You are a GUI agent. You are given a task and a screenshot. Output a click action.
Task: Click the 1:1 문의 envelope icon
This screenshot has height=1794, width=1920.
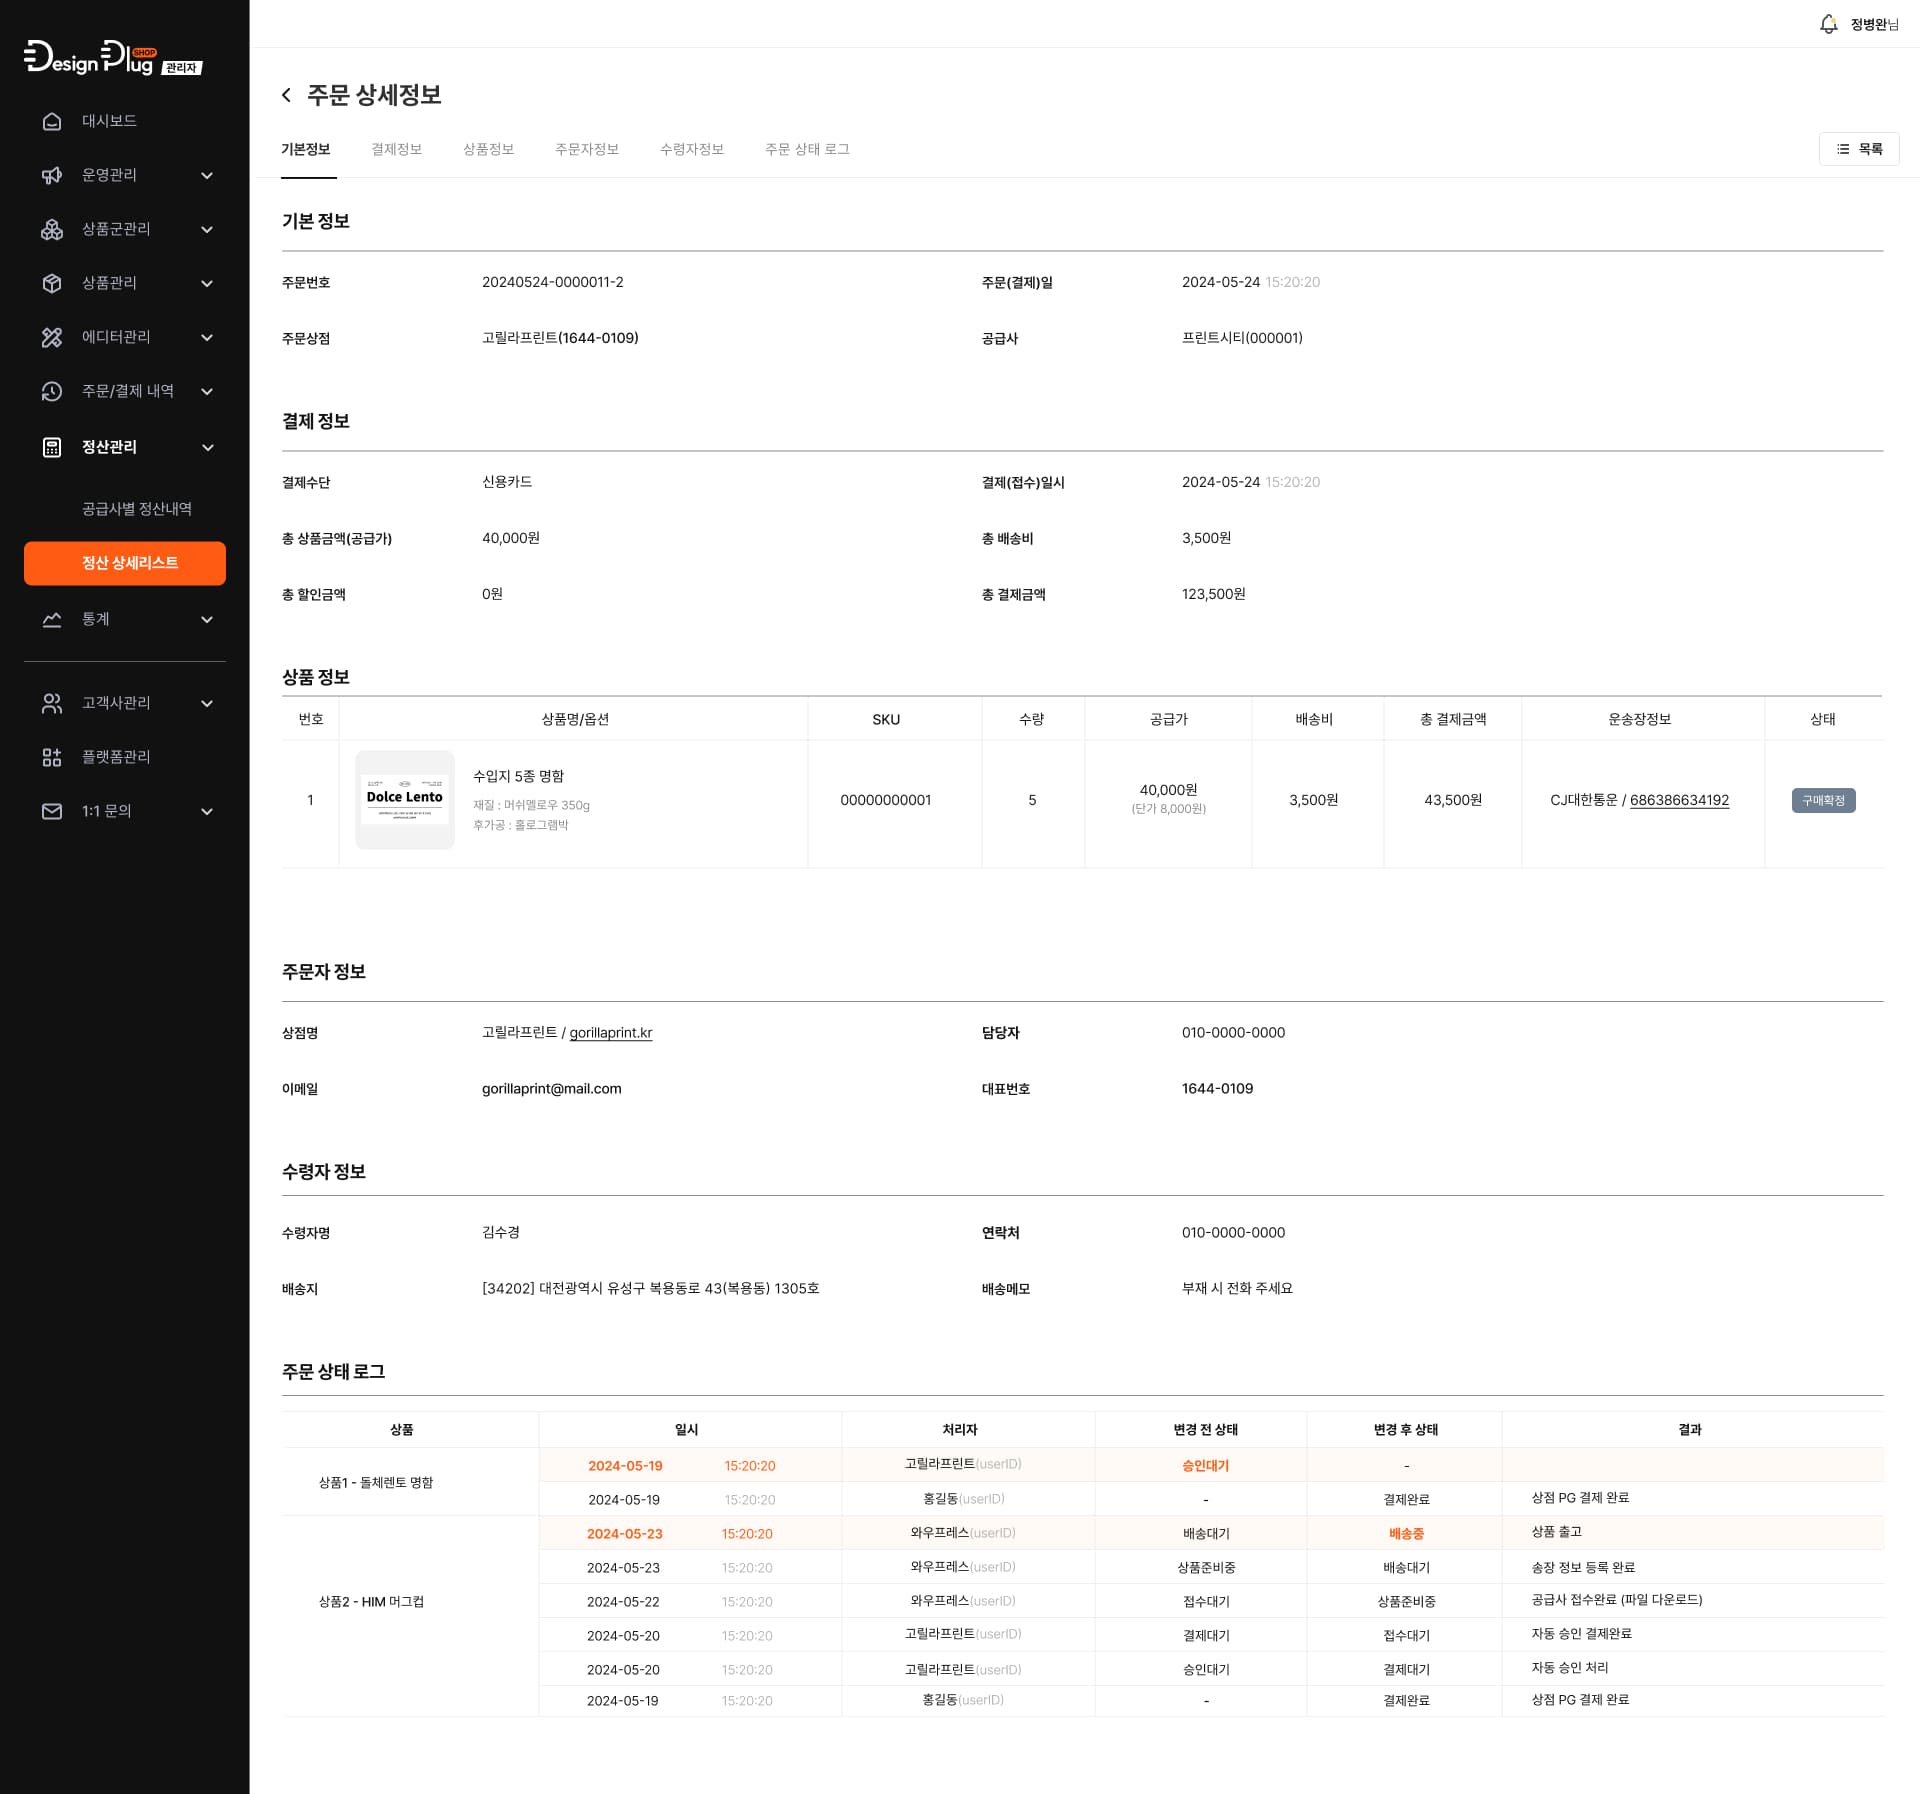tap(52, 811)
